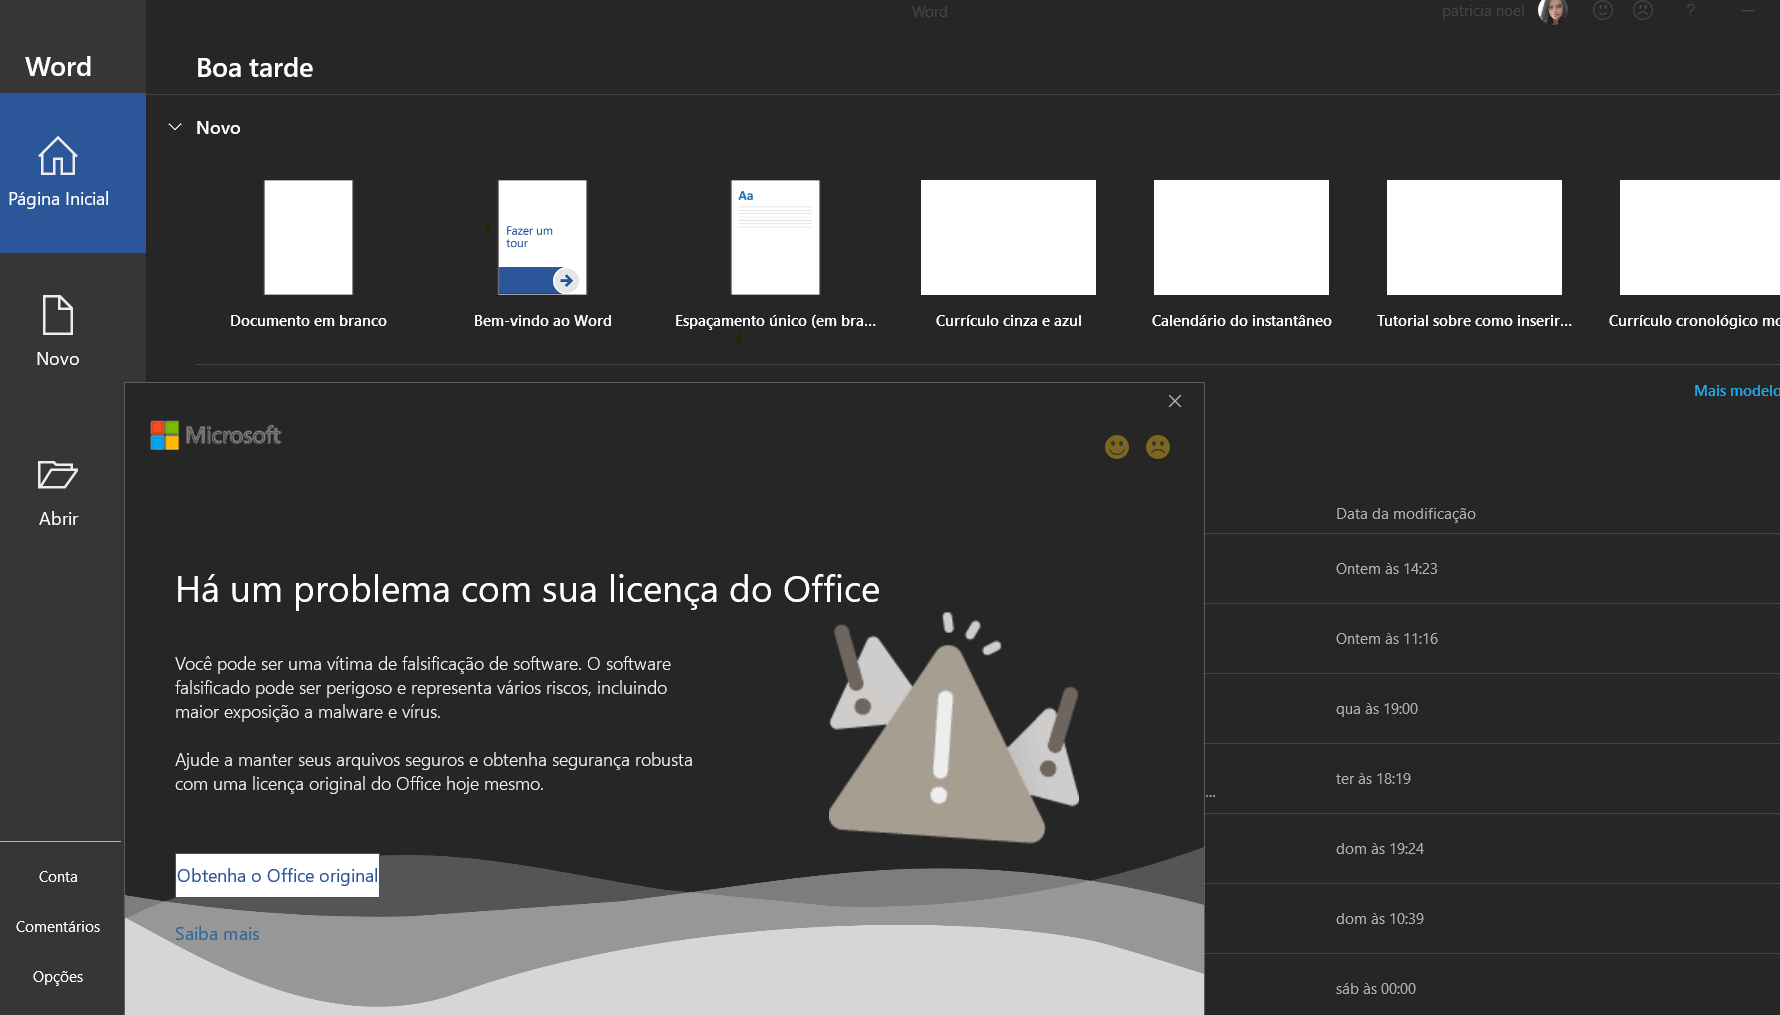Open the Bem-vindo ao Word tour template

click(542, 254)
